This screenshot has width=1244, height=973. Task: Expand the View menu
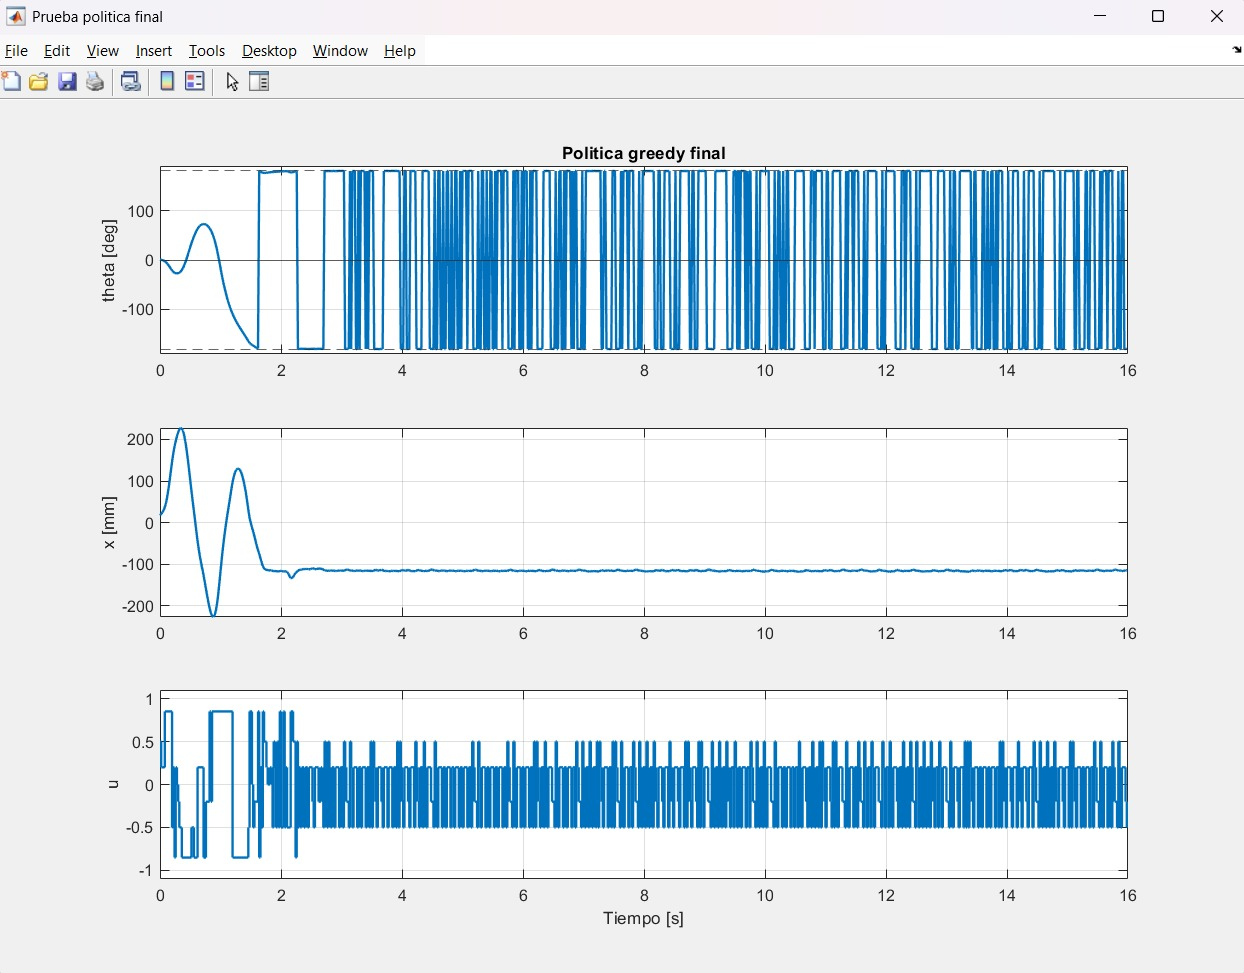[x=103, y=51]
